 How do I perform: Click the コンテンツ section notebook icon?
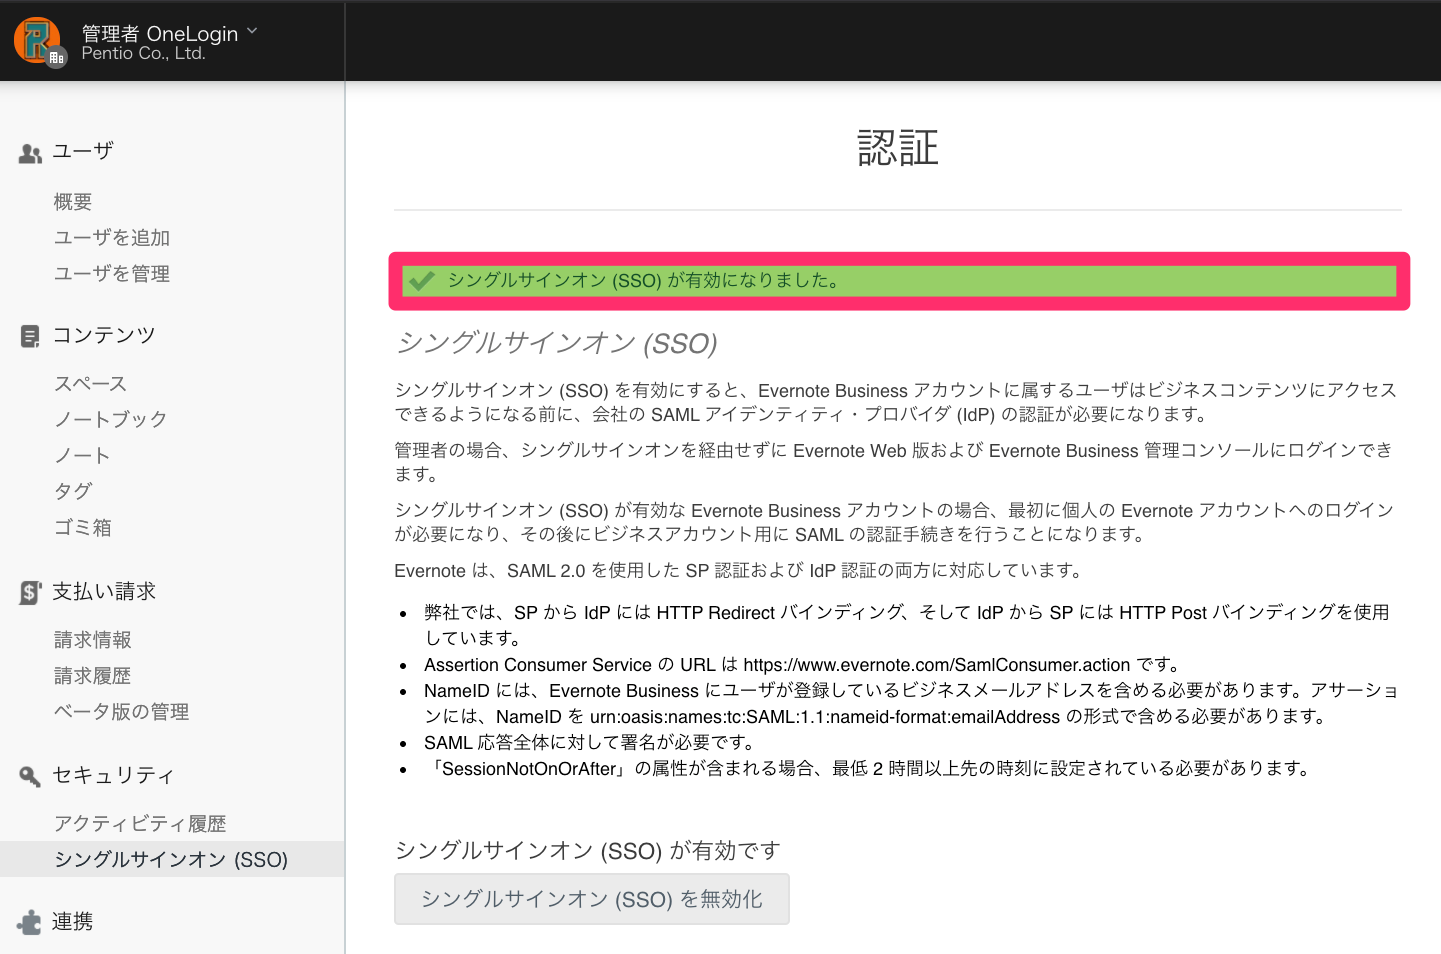coord(30,337)
